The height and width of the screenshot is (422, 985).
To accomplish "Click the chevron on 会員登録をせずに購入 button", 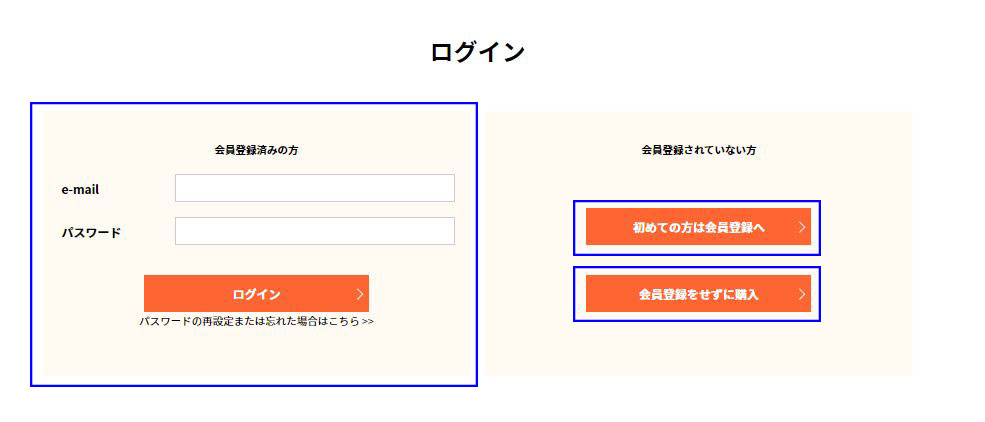I will pyautogui.click(x=802, y=294).
